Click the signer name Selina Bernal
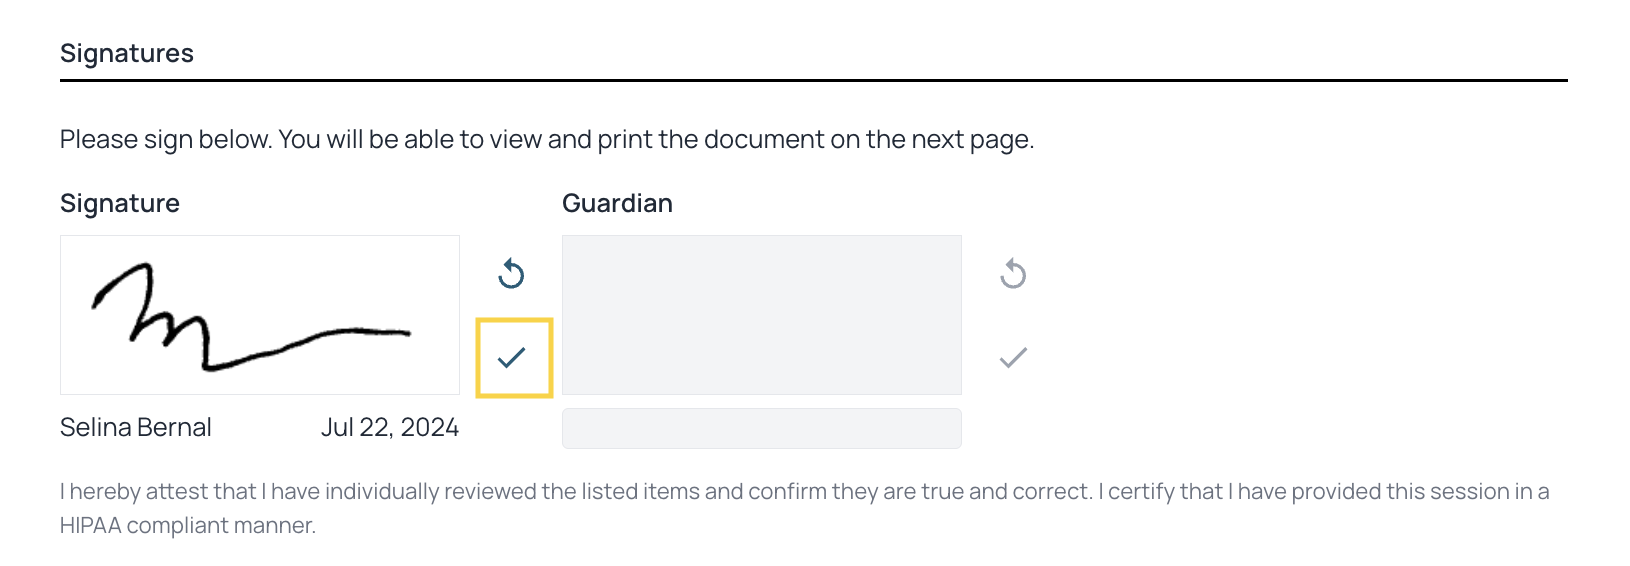1630x566 pixels. pyautogui.click(x=136, y=427)
